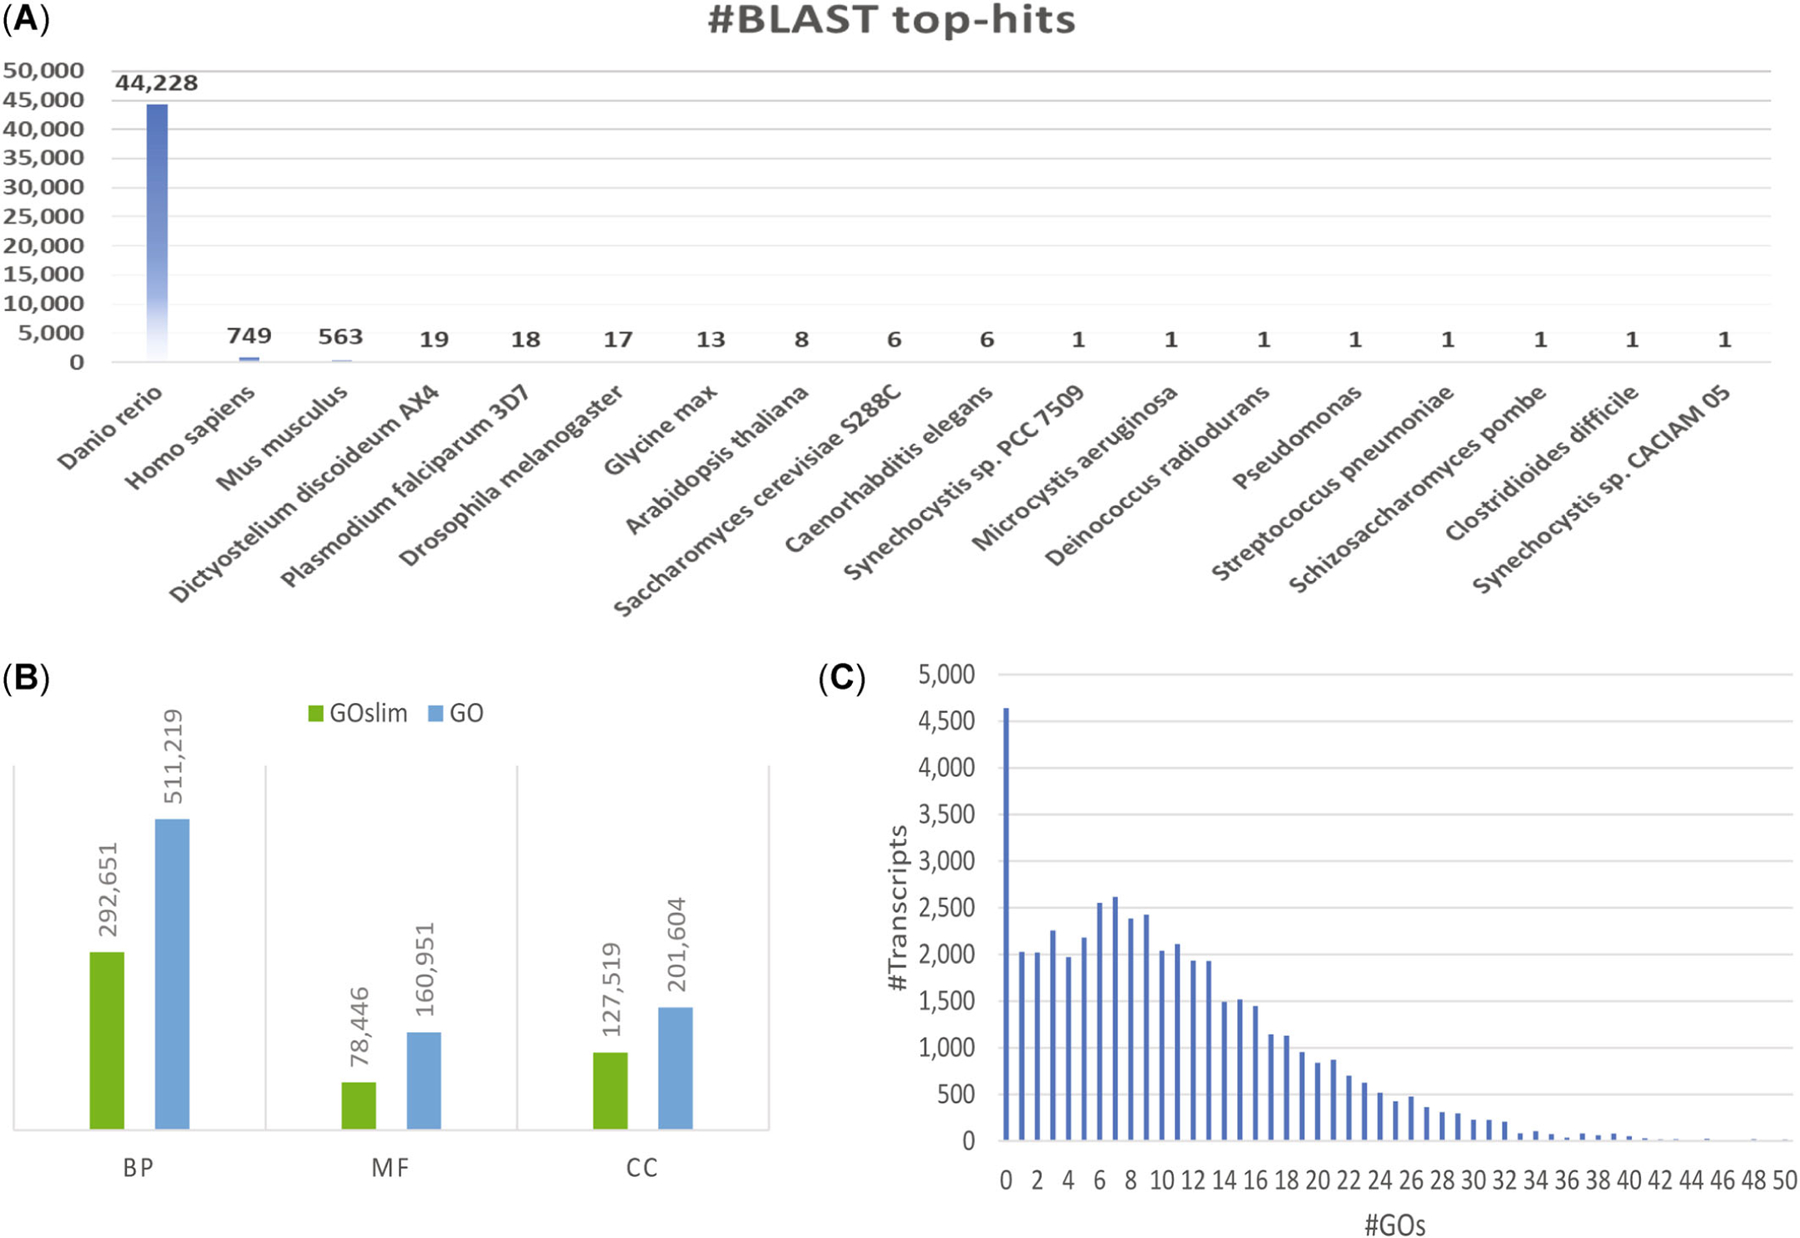Click the CC category label
The image size is (1800, 1238).
tap(642, 1168)
